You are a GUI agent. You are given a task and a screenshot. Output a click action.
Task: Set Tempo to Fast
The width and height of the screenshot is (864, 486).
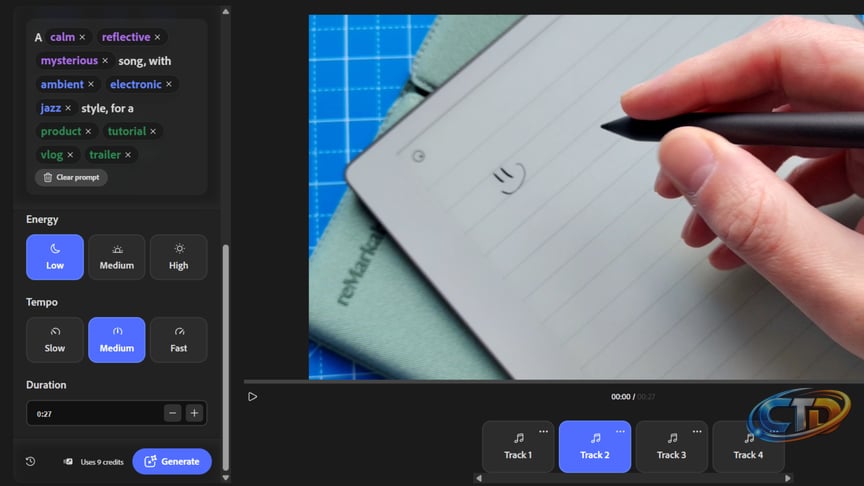[179, 339]
